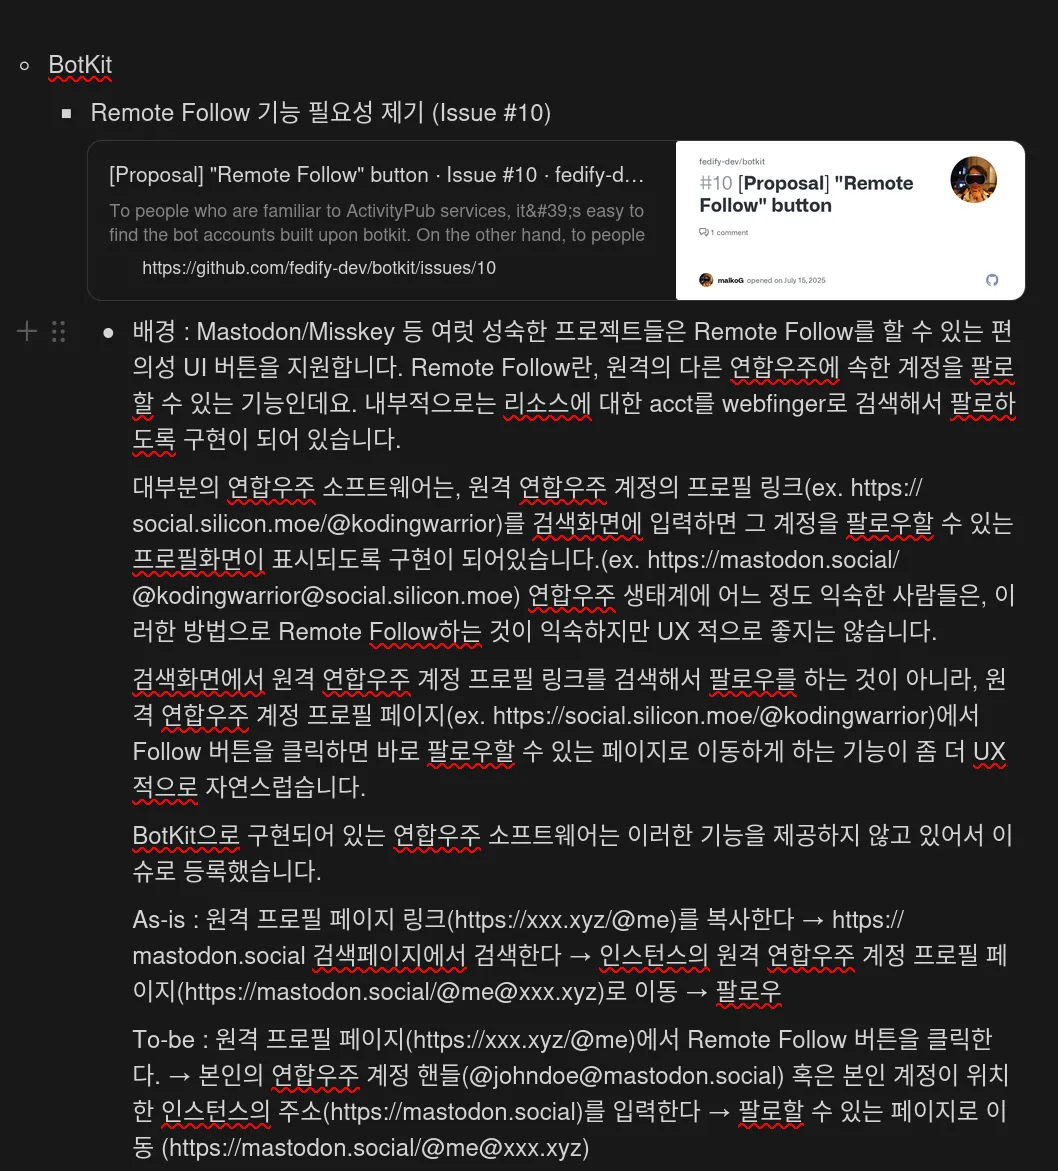Screen dimensions: 1058x1171
Task: Click the malkoG opened on July 15, 2025 text
Action: 771,280
